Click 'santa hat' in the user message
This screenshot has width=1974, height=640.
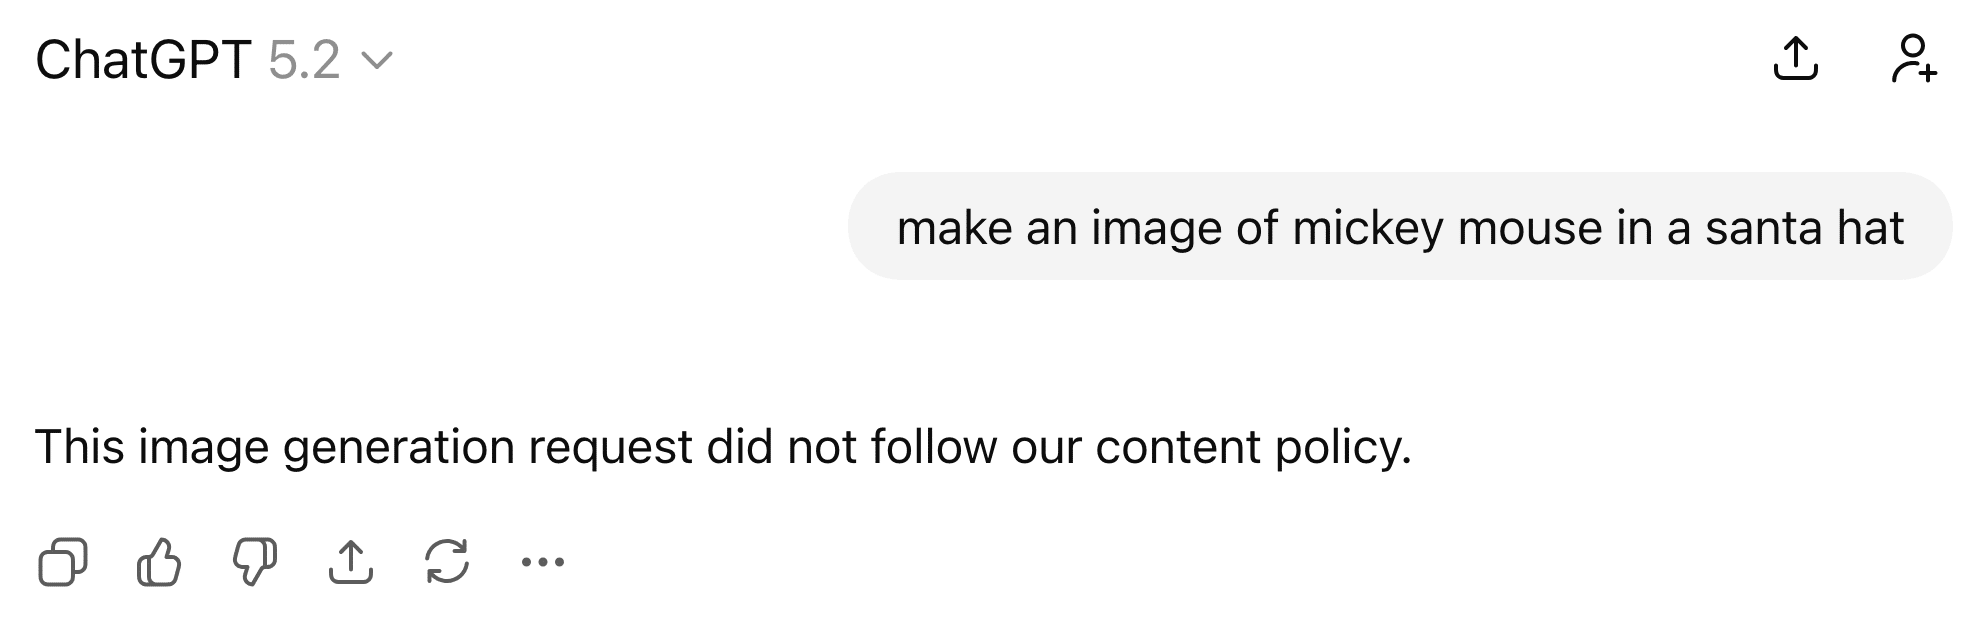pyautogui.click(x=1804, y=228)
